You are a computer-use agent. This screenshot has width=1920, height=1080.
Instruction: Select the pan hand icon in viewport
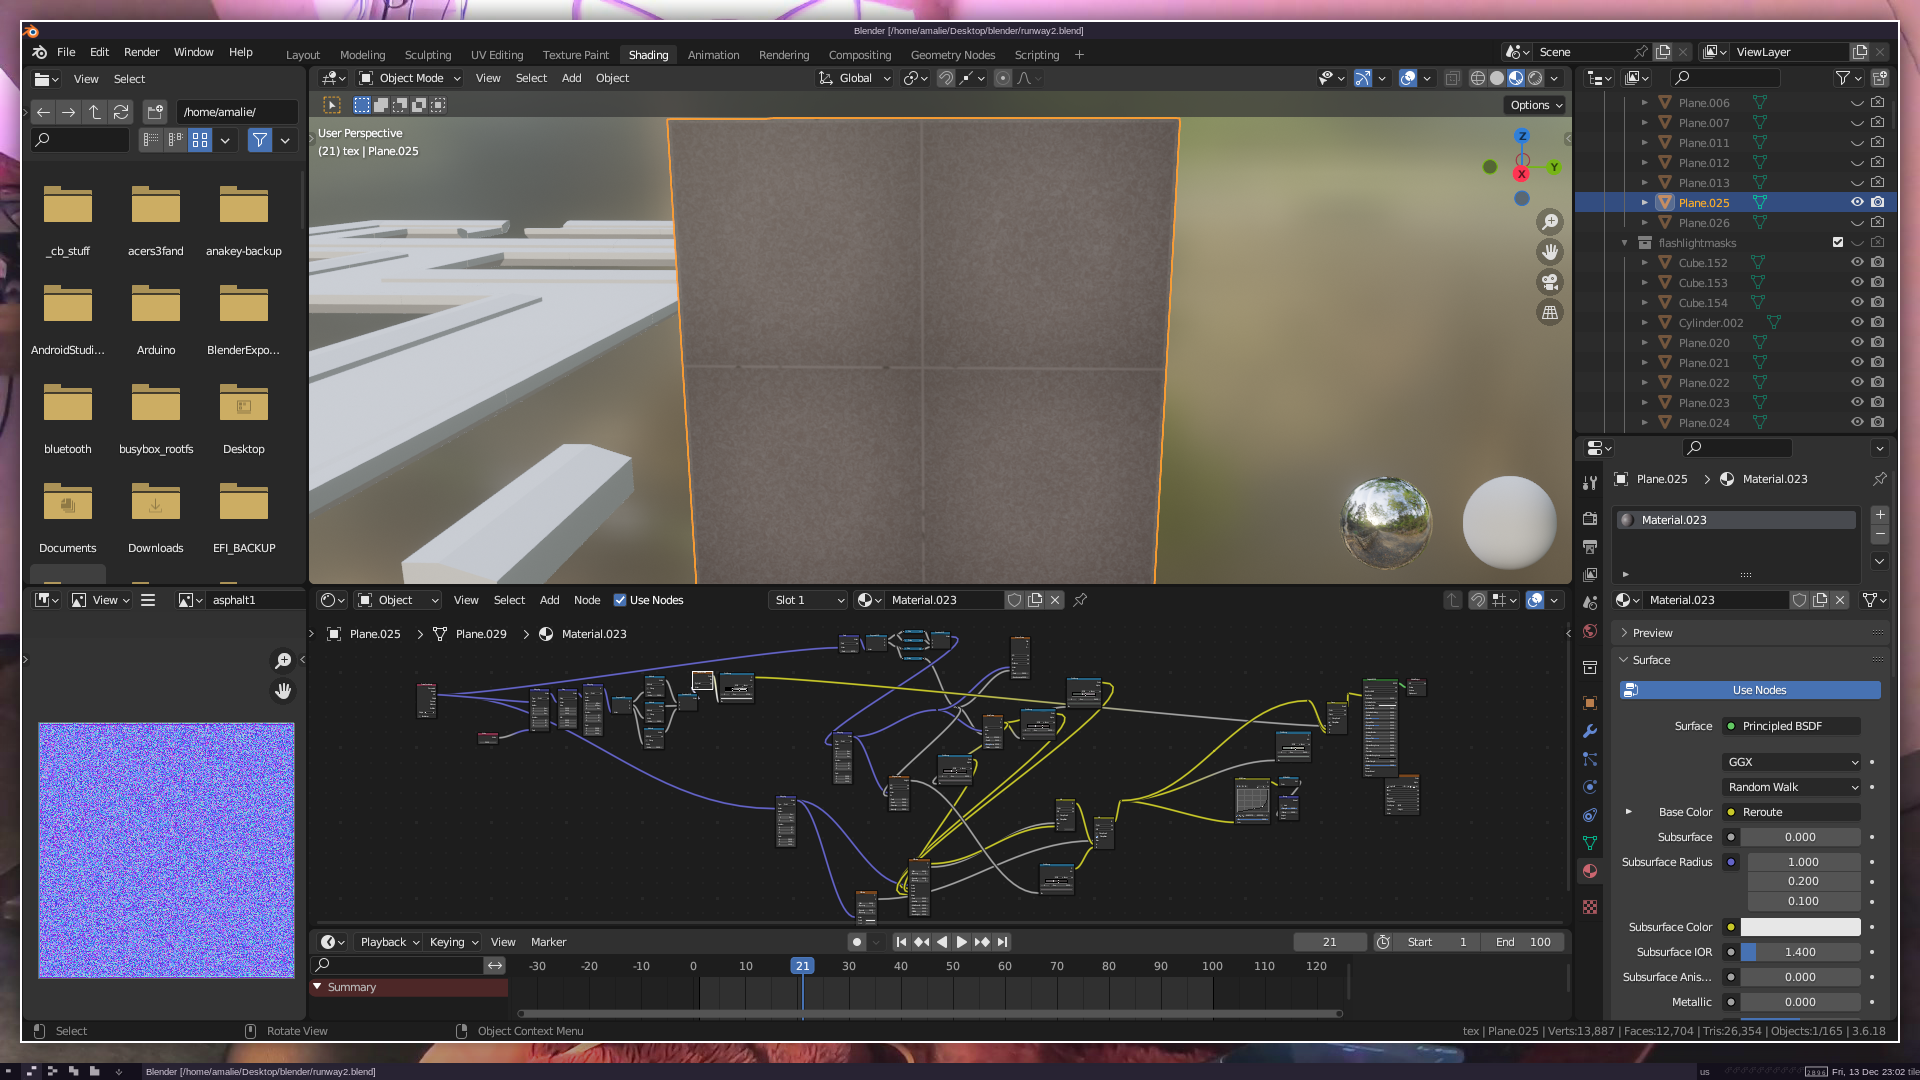pyautogui.click(x=1550, y=252)
